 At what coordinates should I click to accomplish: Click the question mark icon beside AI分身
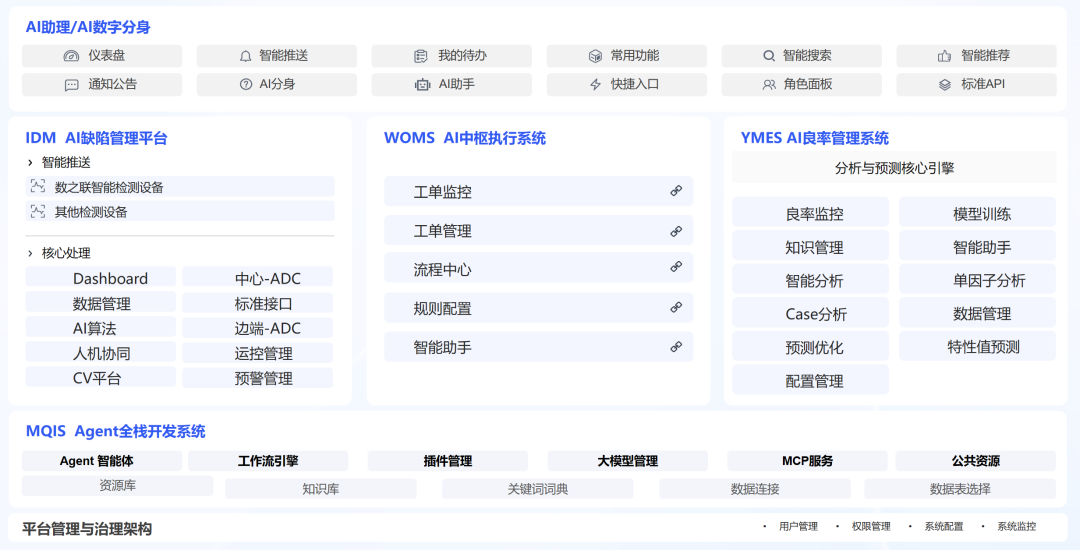coord(246,85)
